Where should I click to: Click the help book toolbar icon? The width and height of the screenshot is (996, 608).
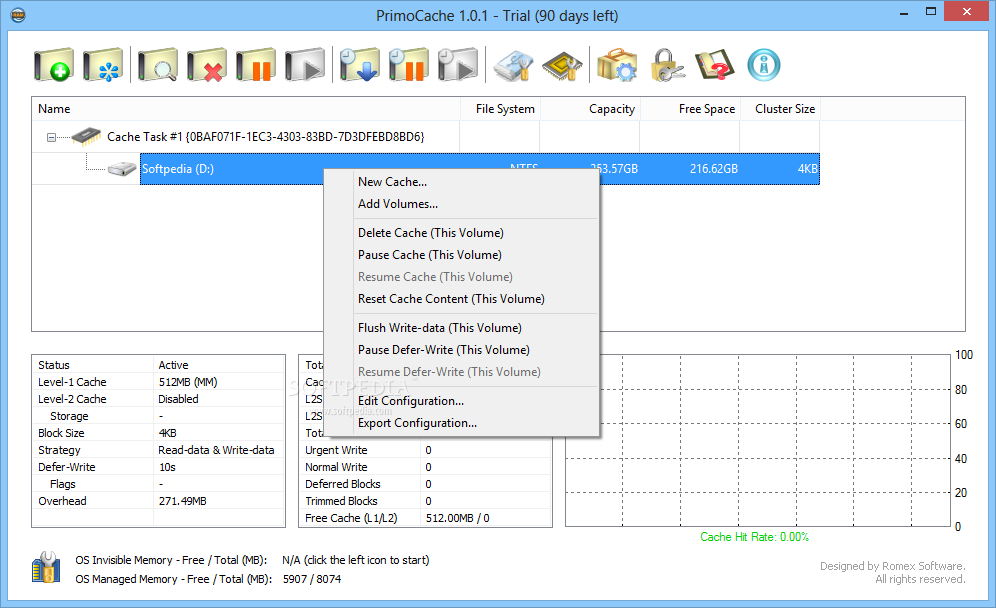(x=715, y=65)
